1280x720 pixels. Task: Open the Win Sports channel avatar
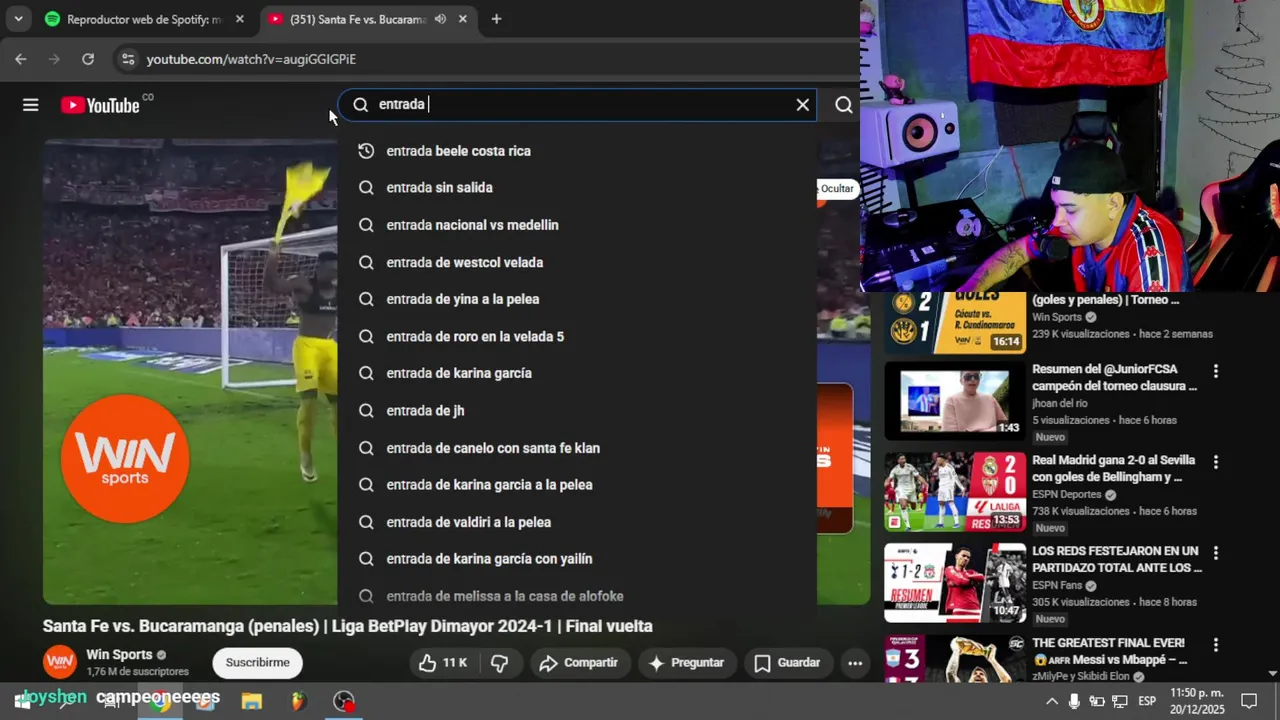pyautogui.click(x=60, y=662)
